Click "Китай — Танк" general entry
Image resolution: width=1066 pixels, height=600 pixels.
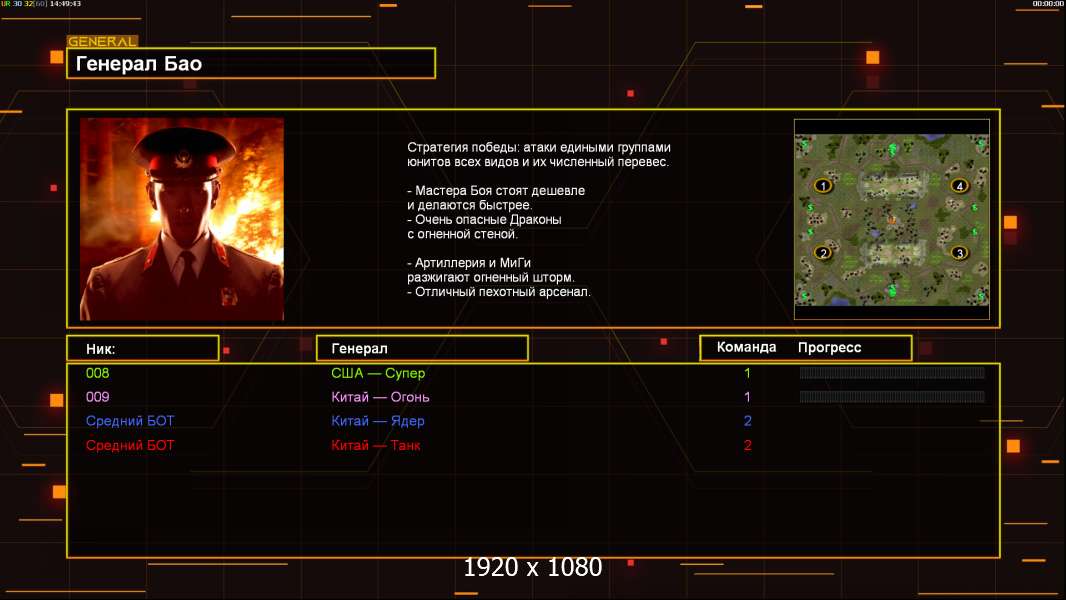(x=376, y=445)
